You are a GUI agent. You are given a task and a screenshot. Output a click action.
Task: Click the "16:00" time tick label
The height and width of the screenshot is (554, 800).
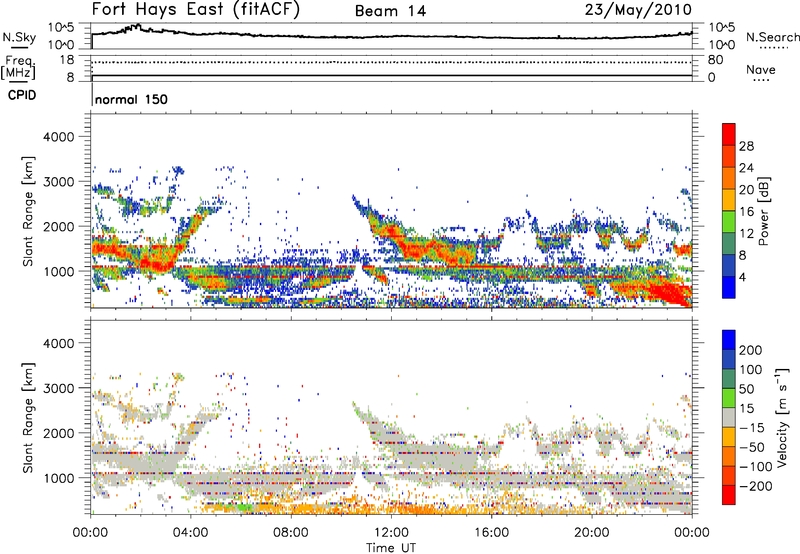click(x=491, y=533)
